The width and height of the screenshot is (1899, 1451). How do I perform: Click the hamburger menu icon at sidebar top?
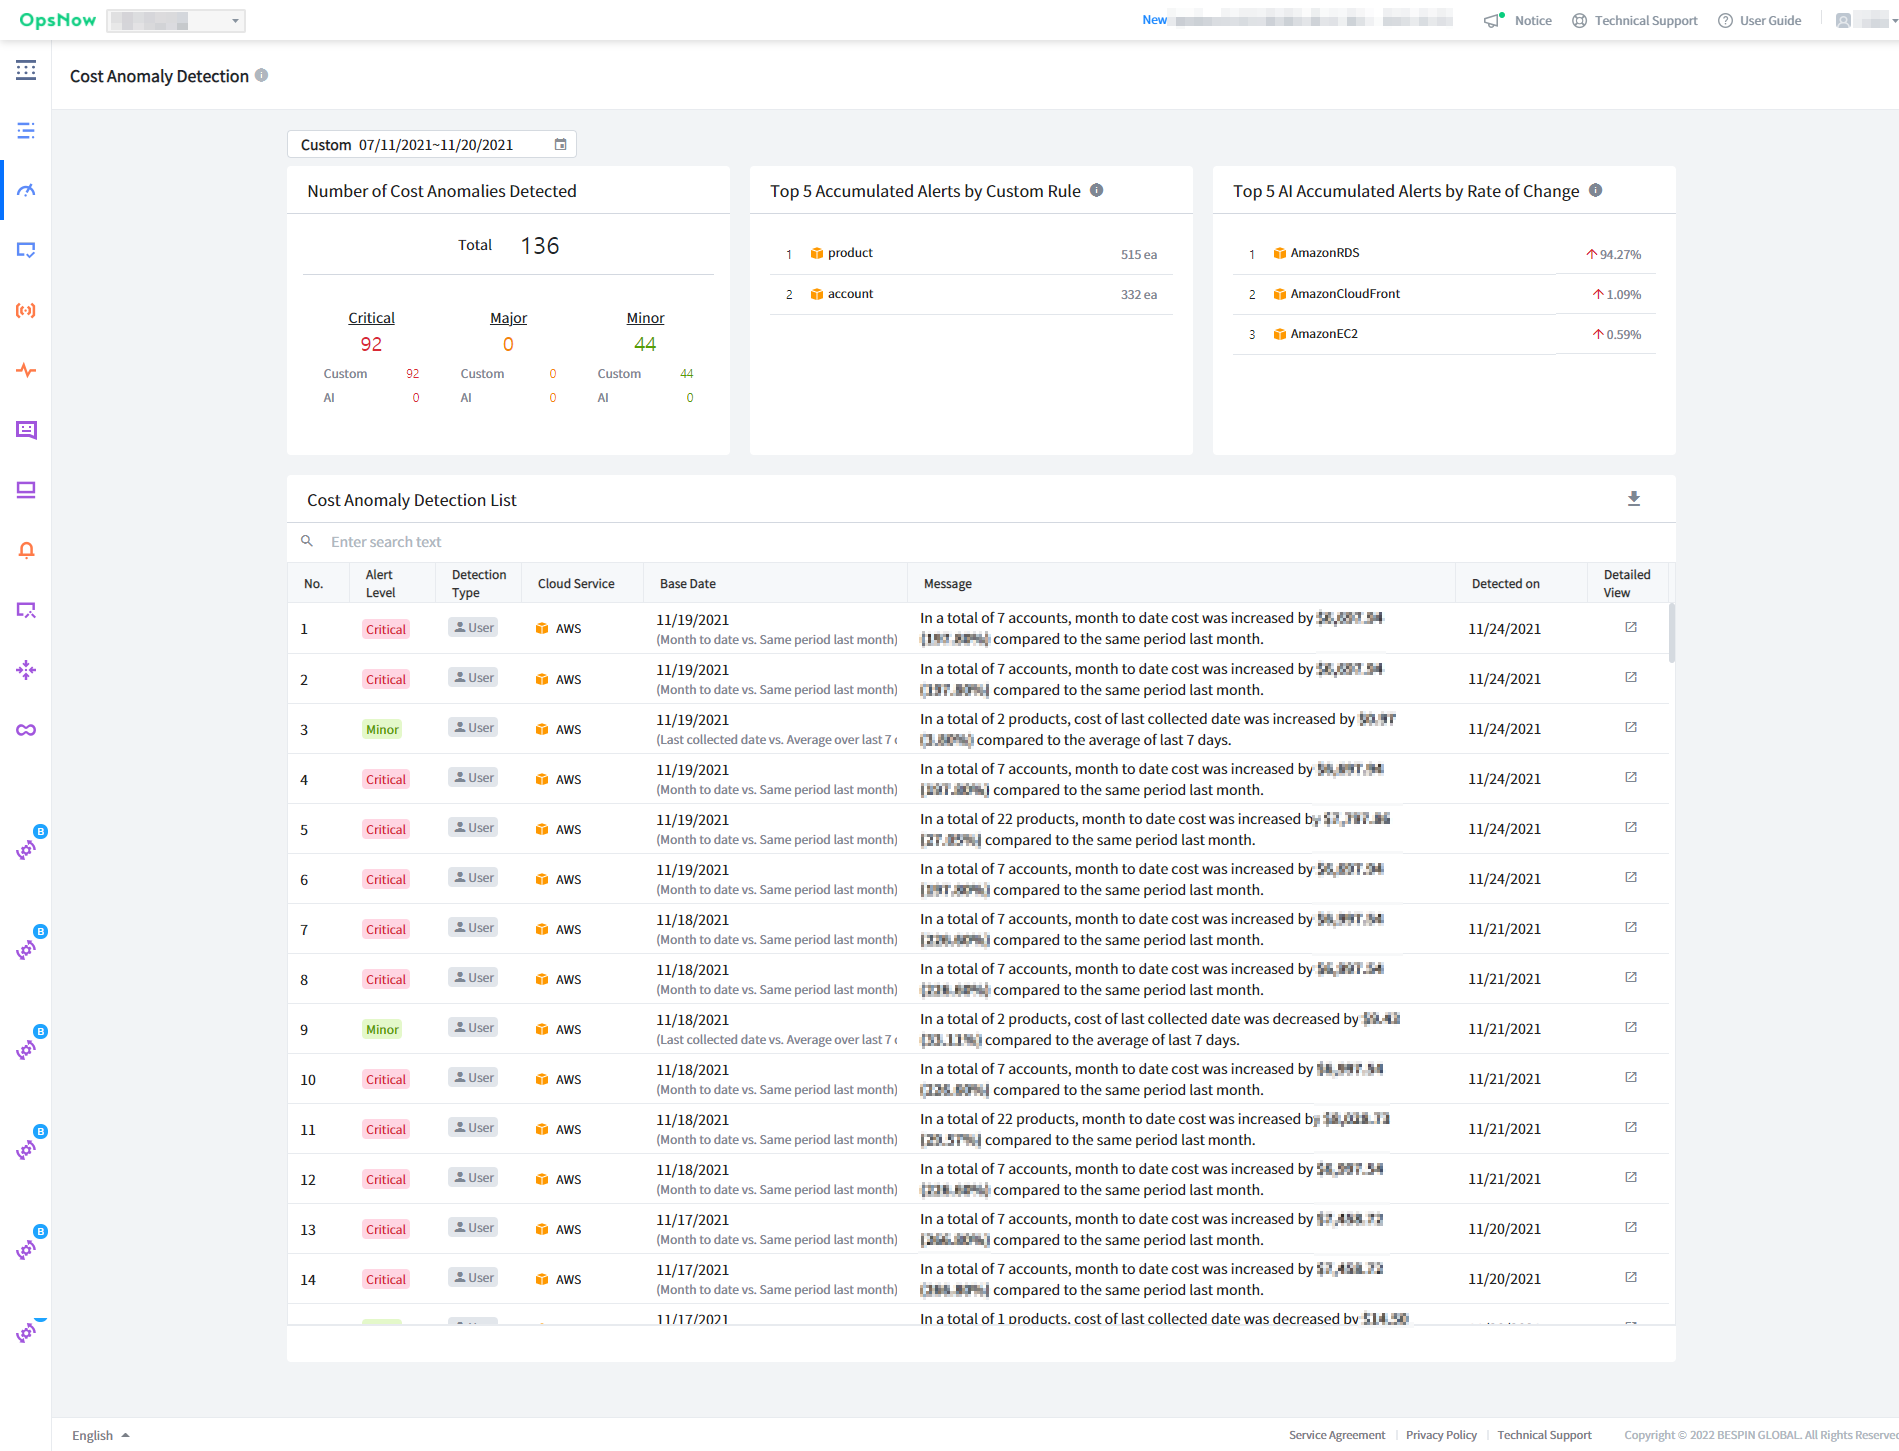26,70
